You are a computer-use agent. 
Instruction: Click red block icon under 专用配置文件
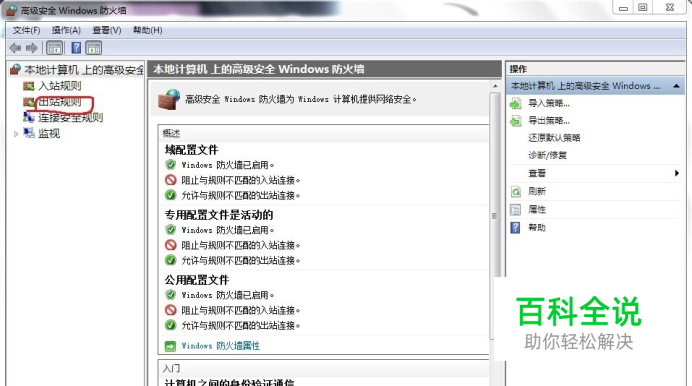pos(170,245)
